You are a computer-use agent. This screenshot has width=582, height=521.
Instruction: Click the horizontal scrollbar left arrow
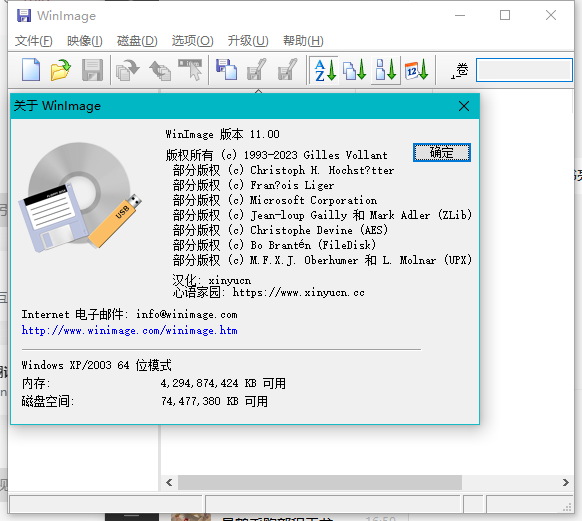coord(169,482)
